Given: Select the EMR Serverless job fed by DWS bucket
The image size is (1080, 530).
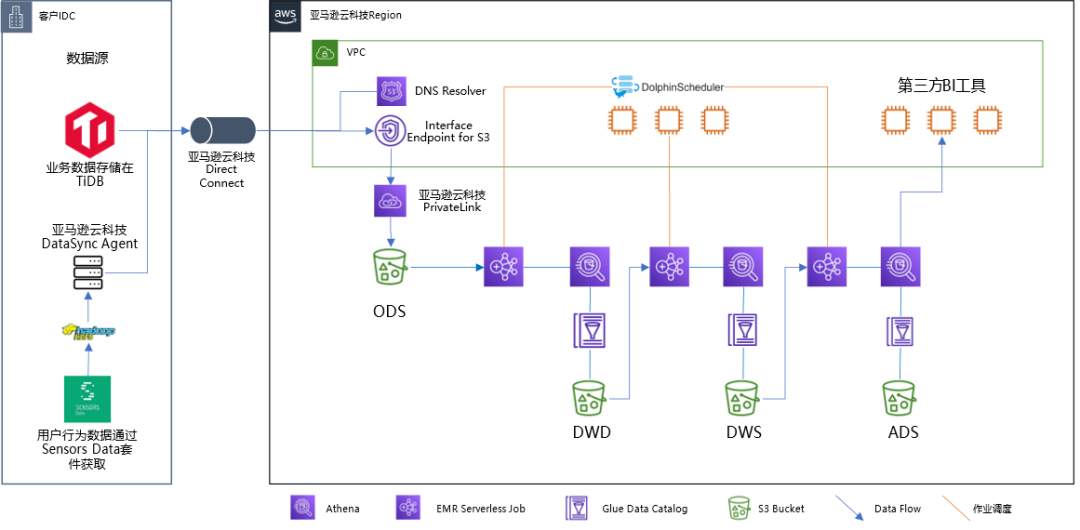Looking at the screenshot, I should coord(827,266).
